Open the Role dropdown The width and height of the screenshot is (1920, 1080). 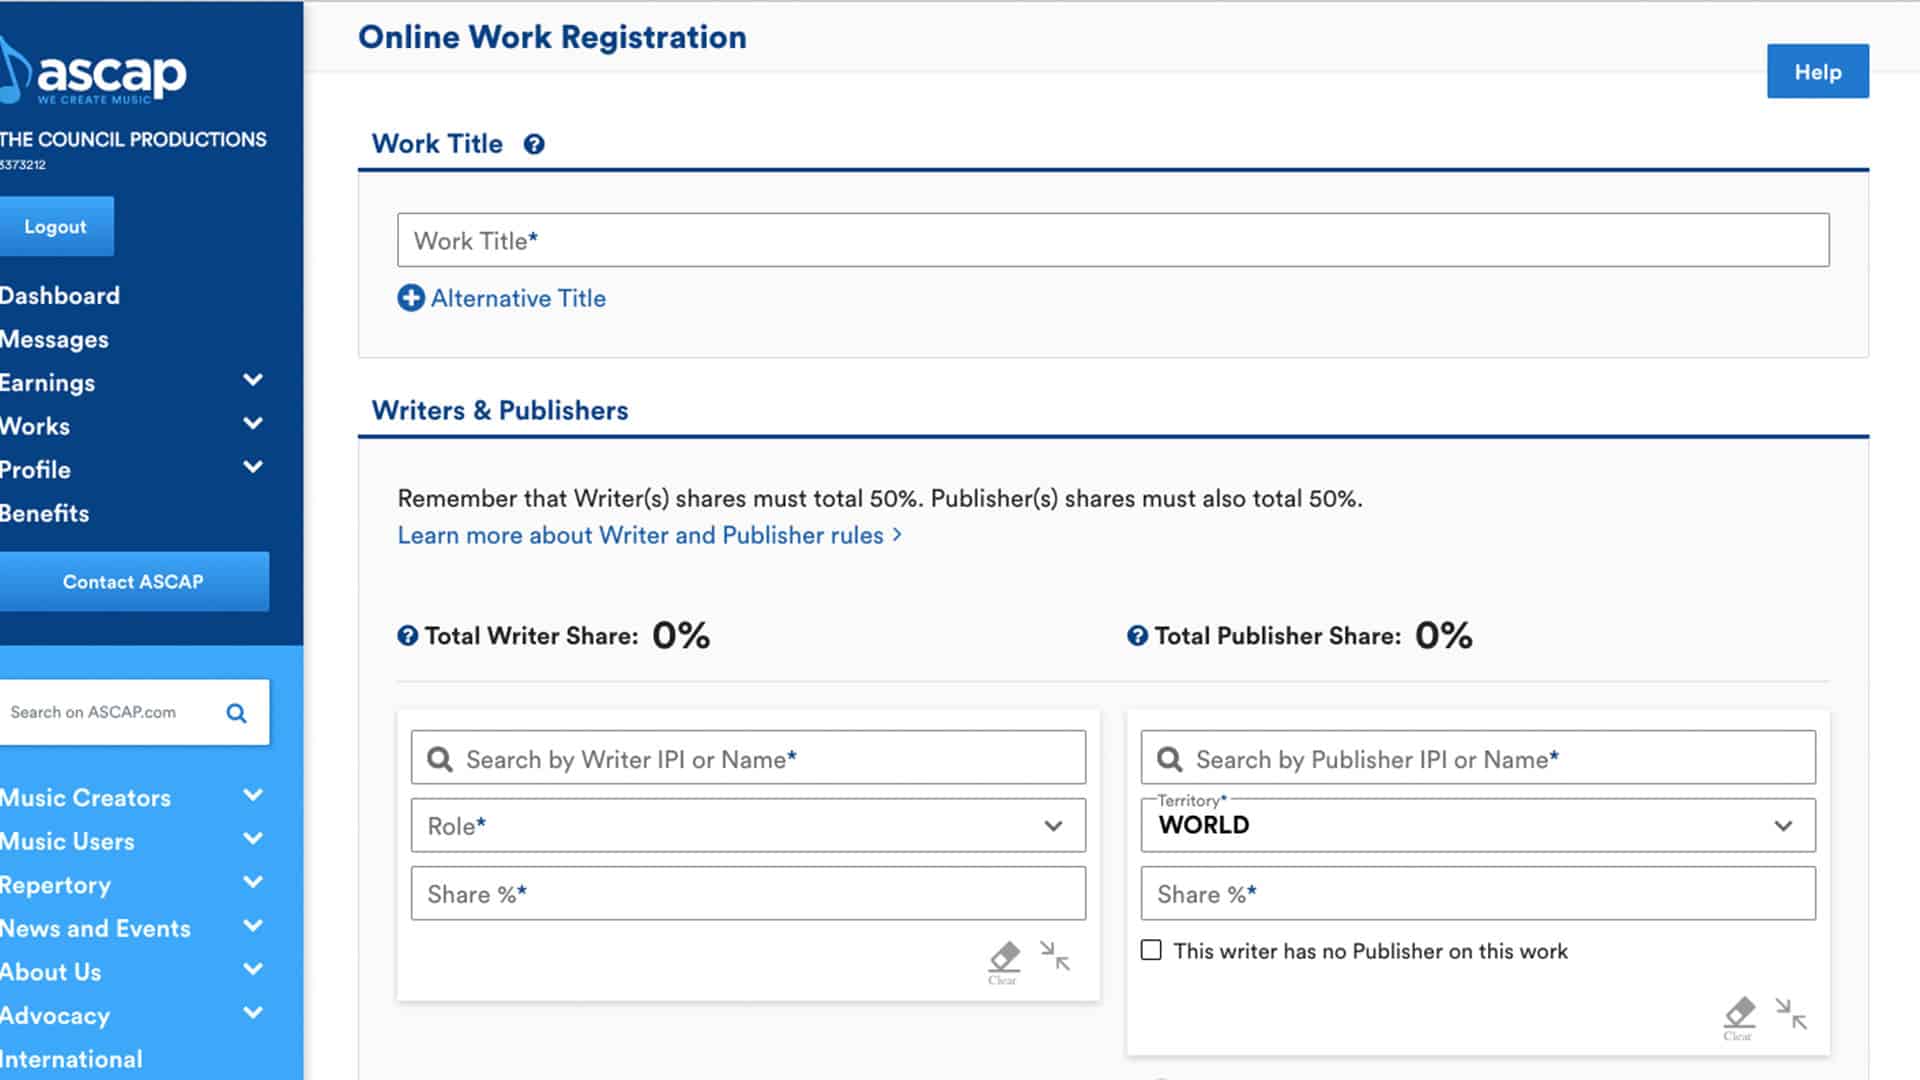coord(748,826)
